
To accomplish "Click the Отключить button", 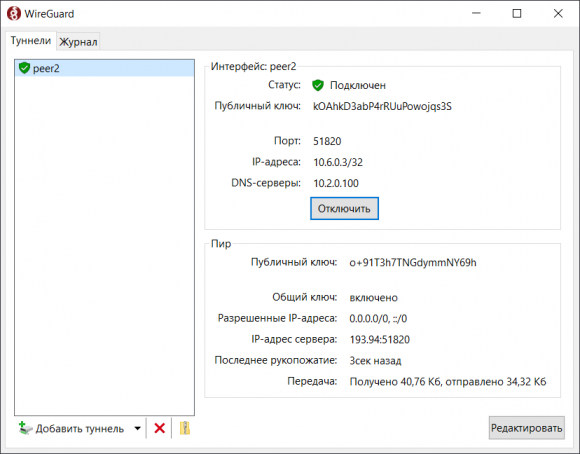I will (344, 209).
